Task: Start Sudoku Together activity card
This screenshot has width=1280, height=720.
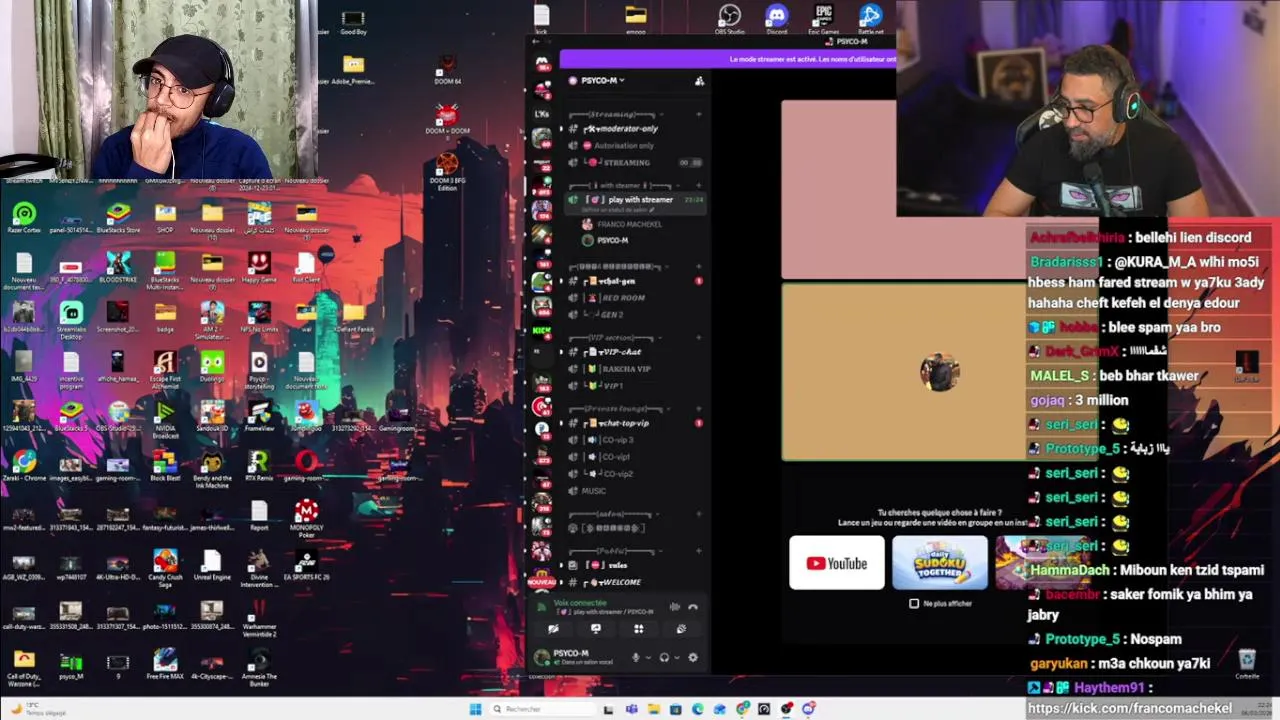Action: pyautogui.click(x=940, y=563)
